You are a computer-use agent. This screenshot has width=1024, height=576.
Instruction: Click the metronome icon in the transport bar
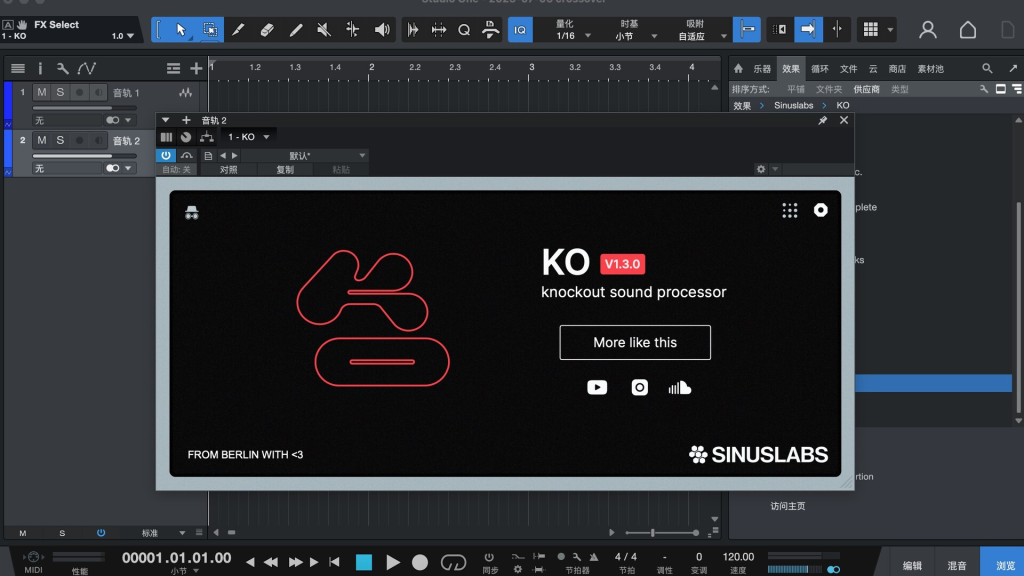tap(595, 557)
